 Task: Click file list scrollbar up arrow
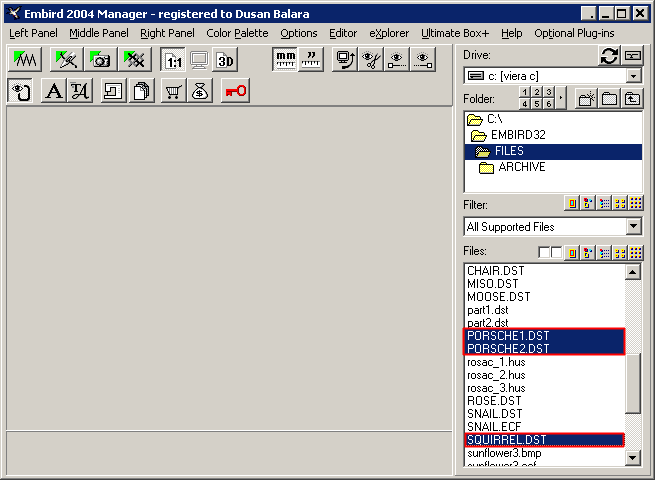pyautogui.click(x=633, y=272)
